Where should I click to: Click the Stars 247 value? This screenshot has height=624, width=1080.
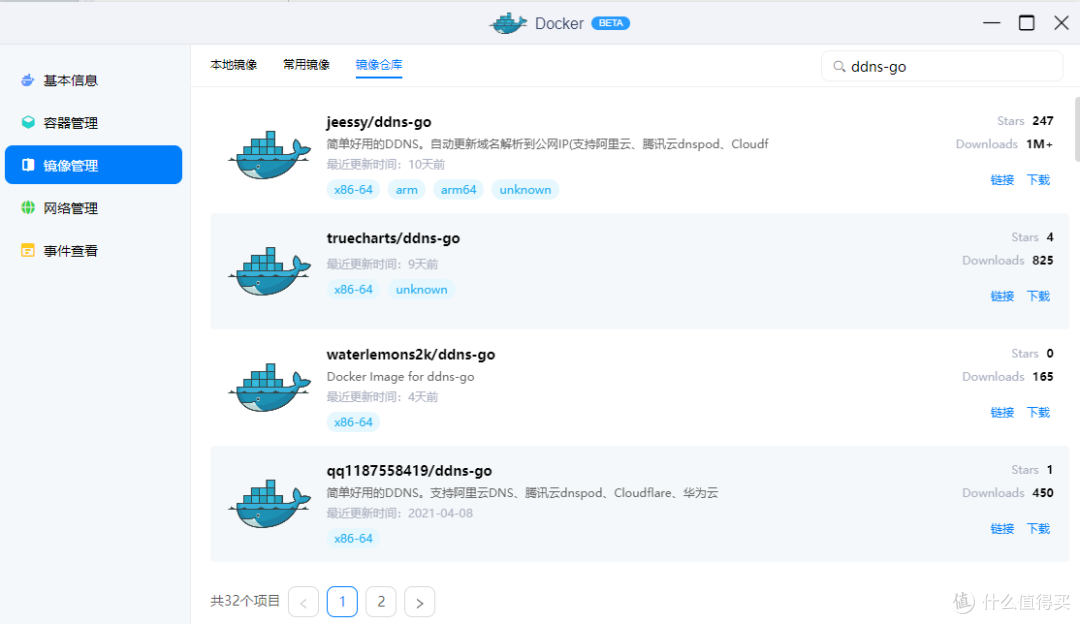[1043, 121]
